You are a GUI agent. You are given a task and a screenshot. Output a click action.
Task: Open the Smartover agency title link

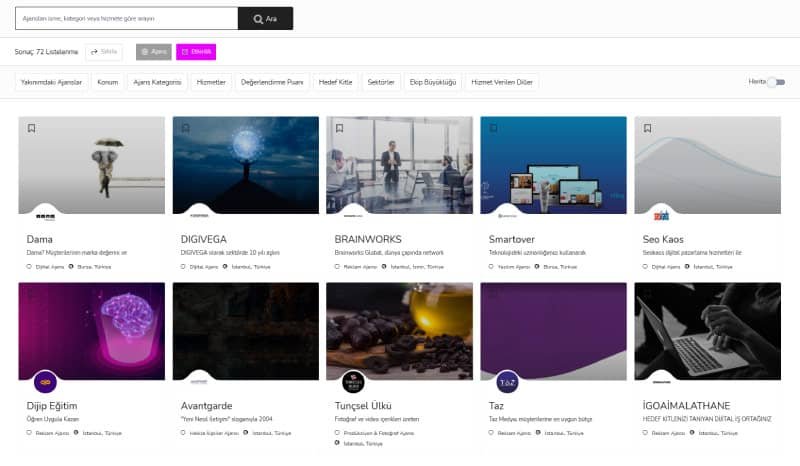tap(512, 239)
